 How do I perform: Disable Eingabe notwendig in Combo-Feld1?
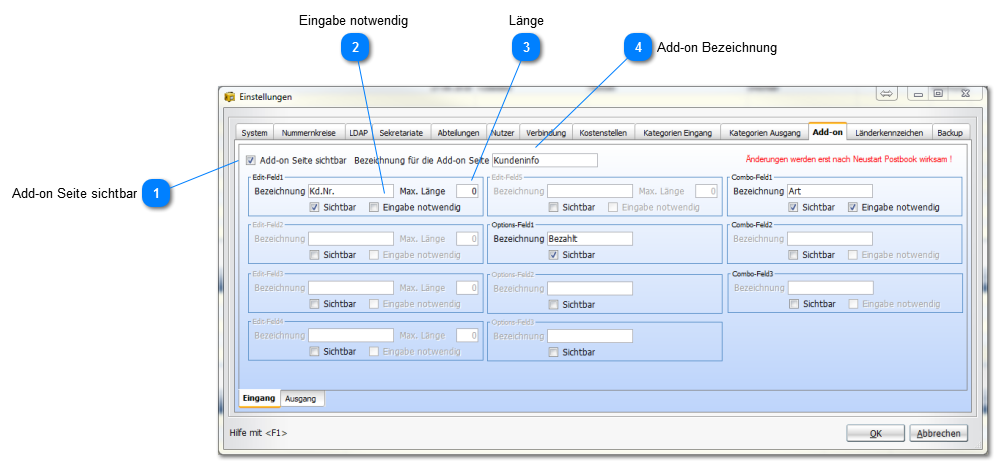click(853, 208)
